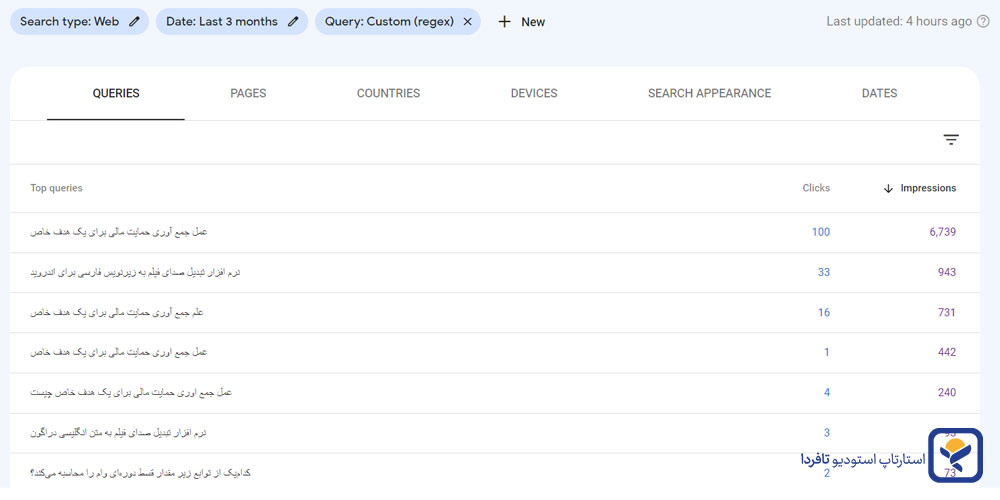Click the Tafarda logo badge
The height and width of the screenshot is (500, 1000).
tap(955, 457)
